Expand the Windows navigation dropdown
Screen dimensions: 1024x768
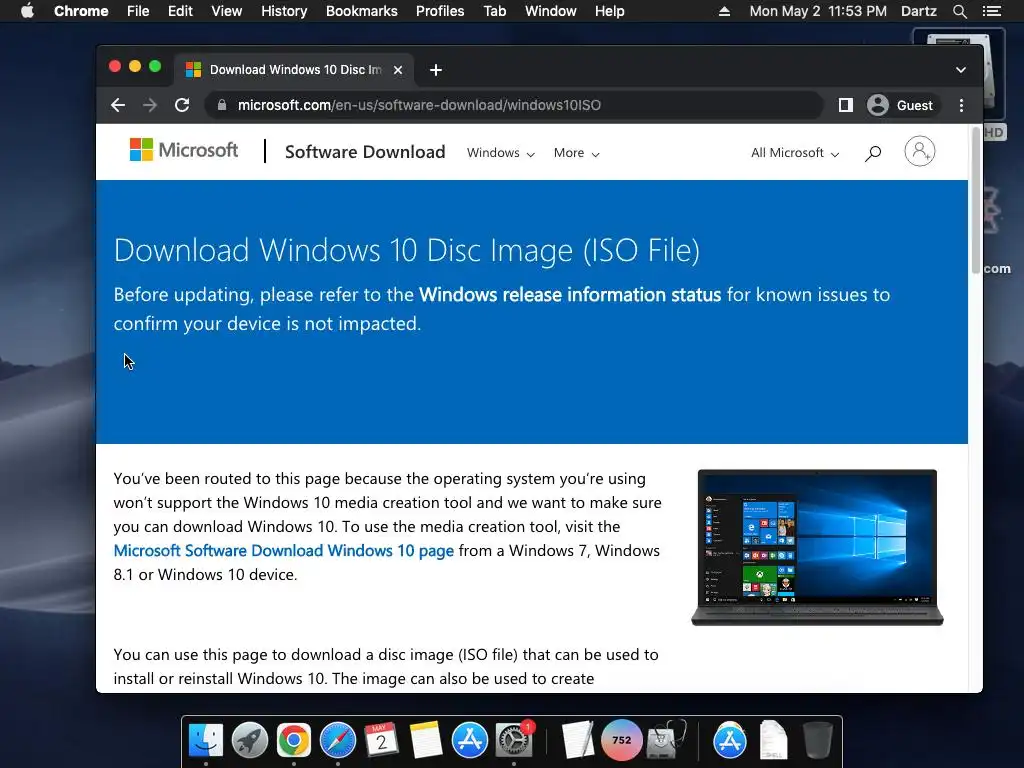(501, 153)
